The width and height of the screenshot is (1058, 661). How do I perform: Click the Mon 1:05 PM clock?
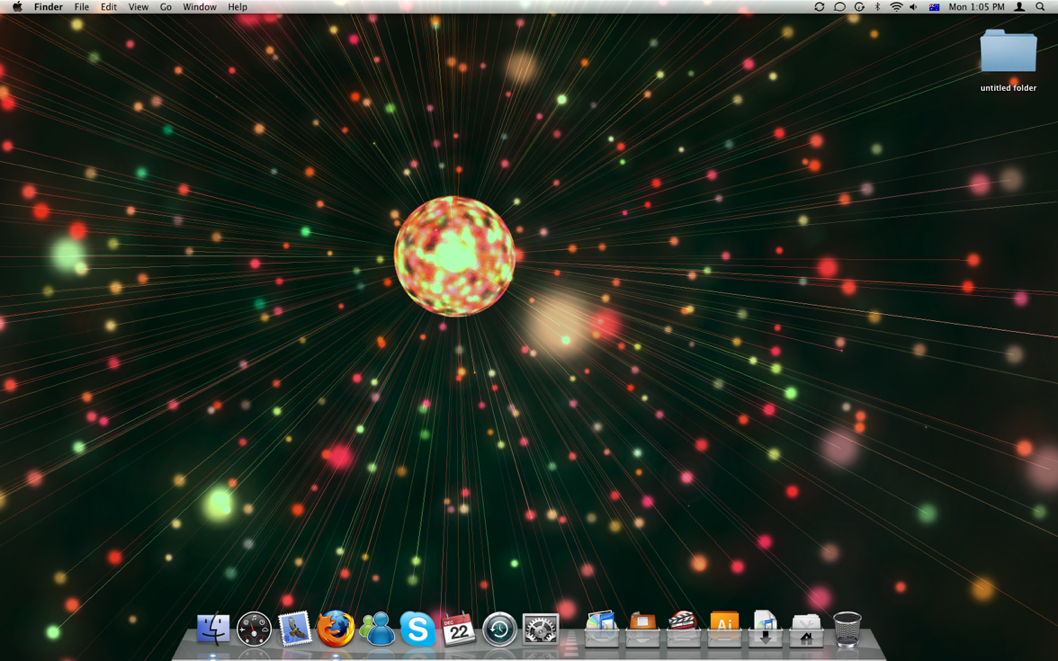pyautogui.click(x=976, y=7)
